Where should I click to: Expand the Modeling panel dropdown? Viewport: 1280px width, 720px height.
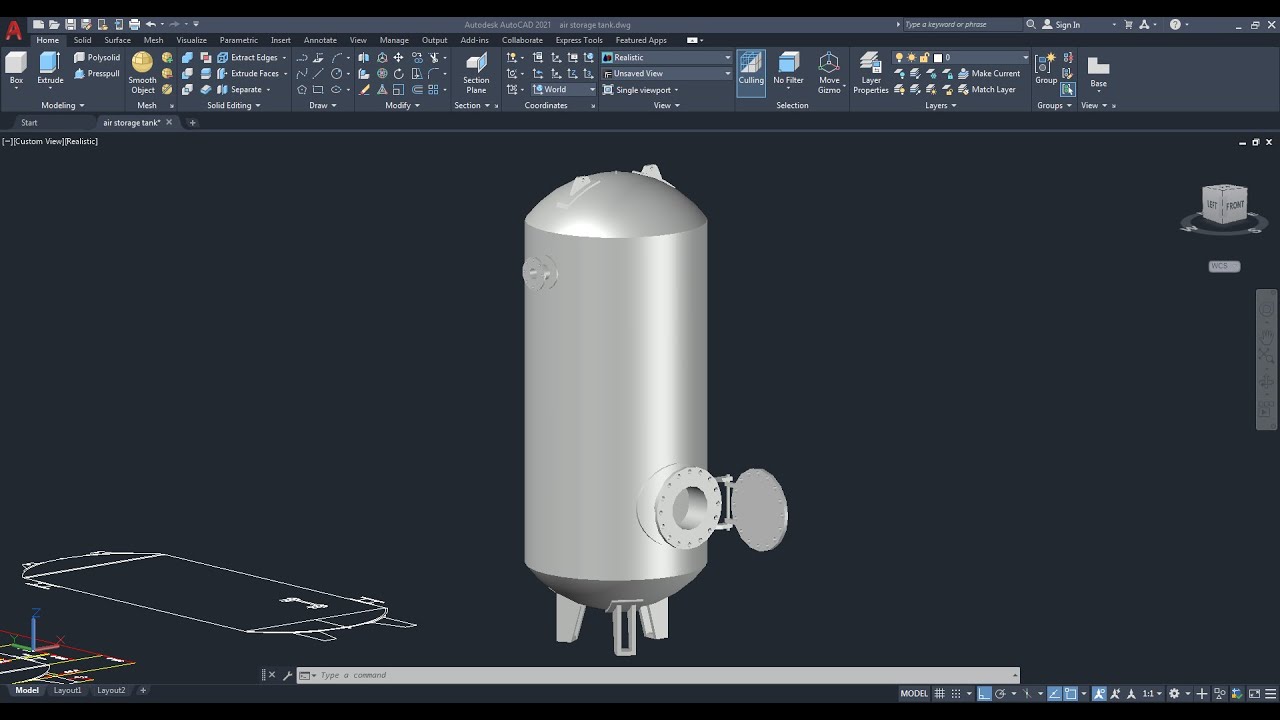62,105
